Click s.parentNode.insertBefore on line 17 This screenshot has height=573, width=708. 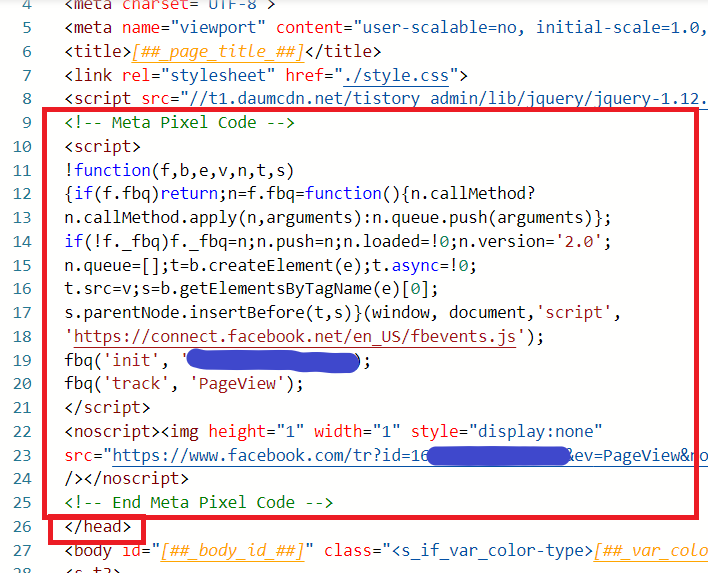pyautogui.click(x=185, y=312)
